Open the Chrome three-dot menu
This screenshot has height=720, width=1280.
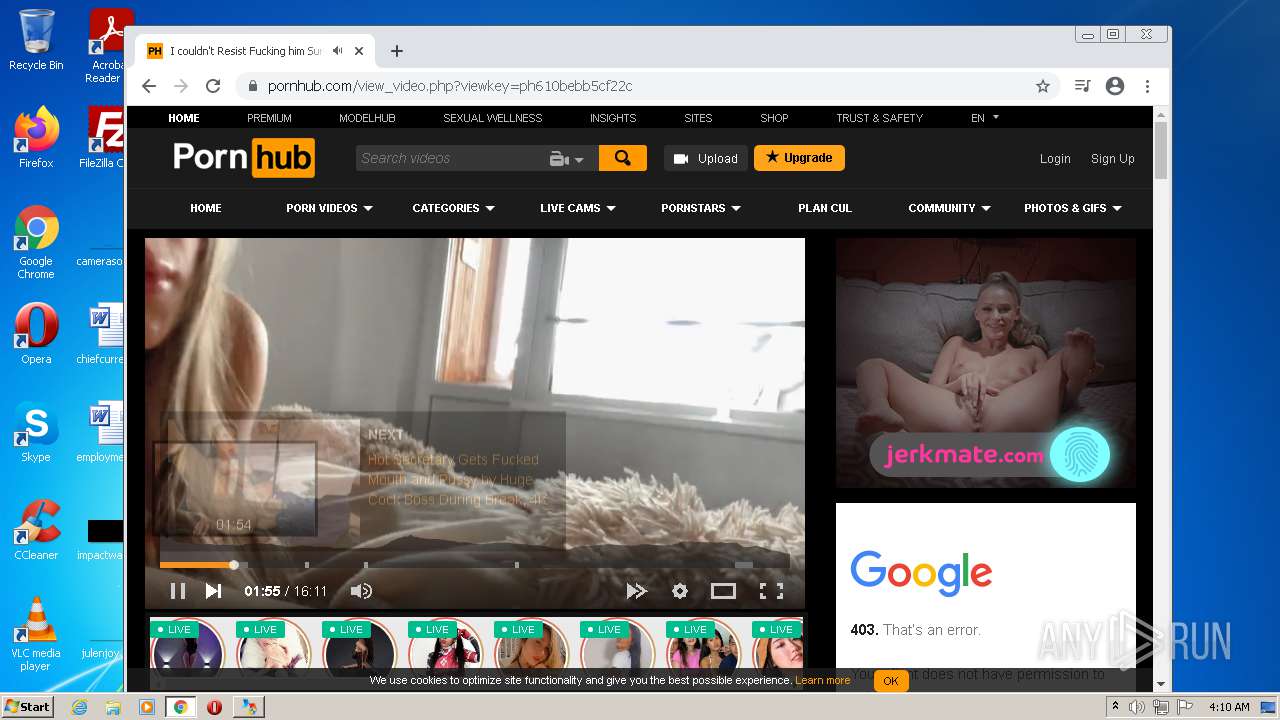point(1148,86)
